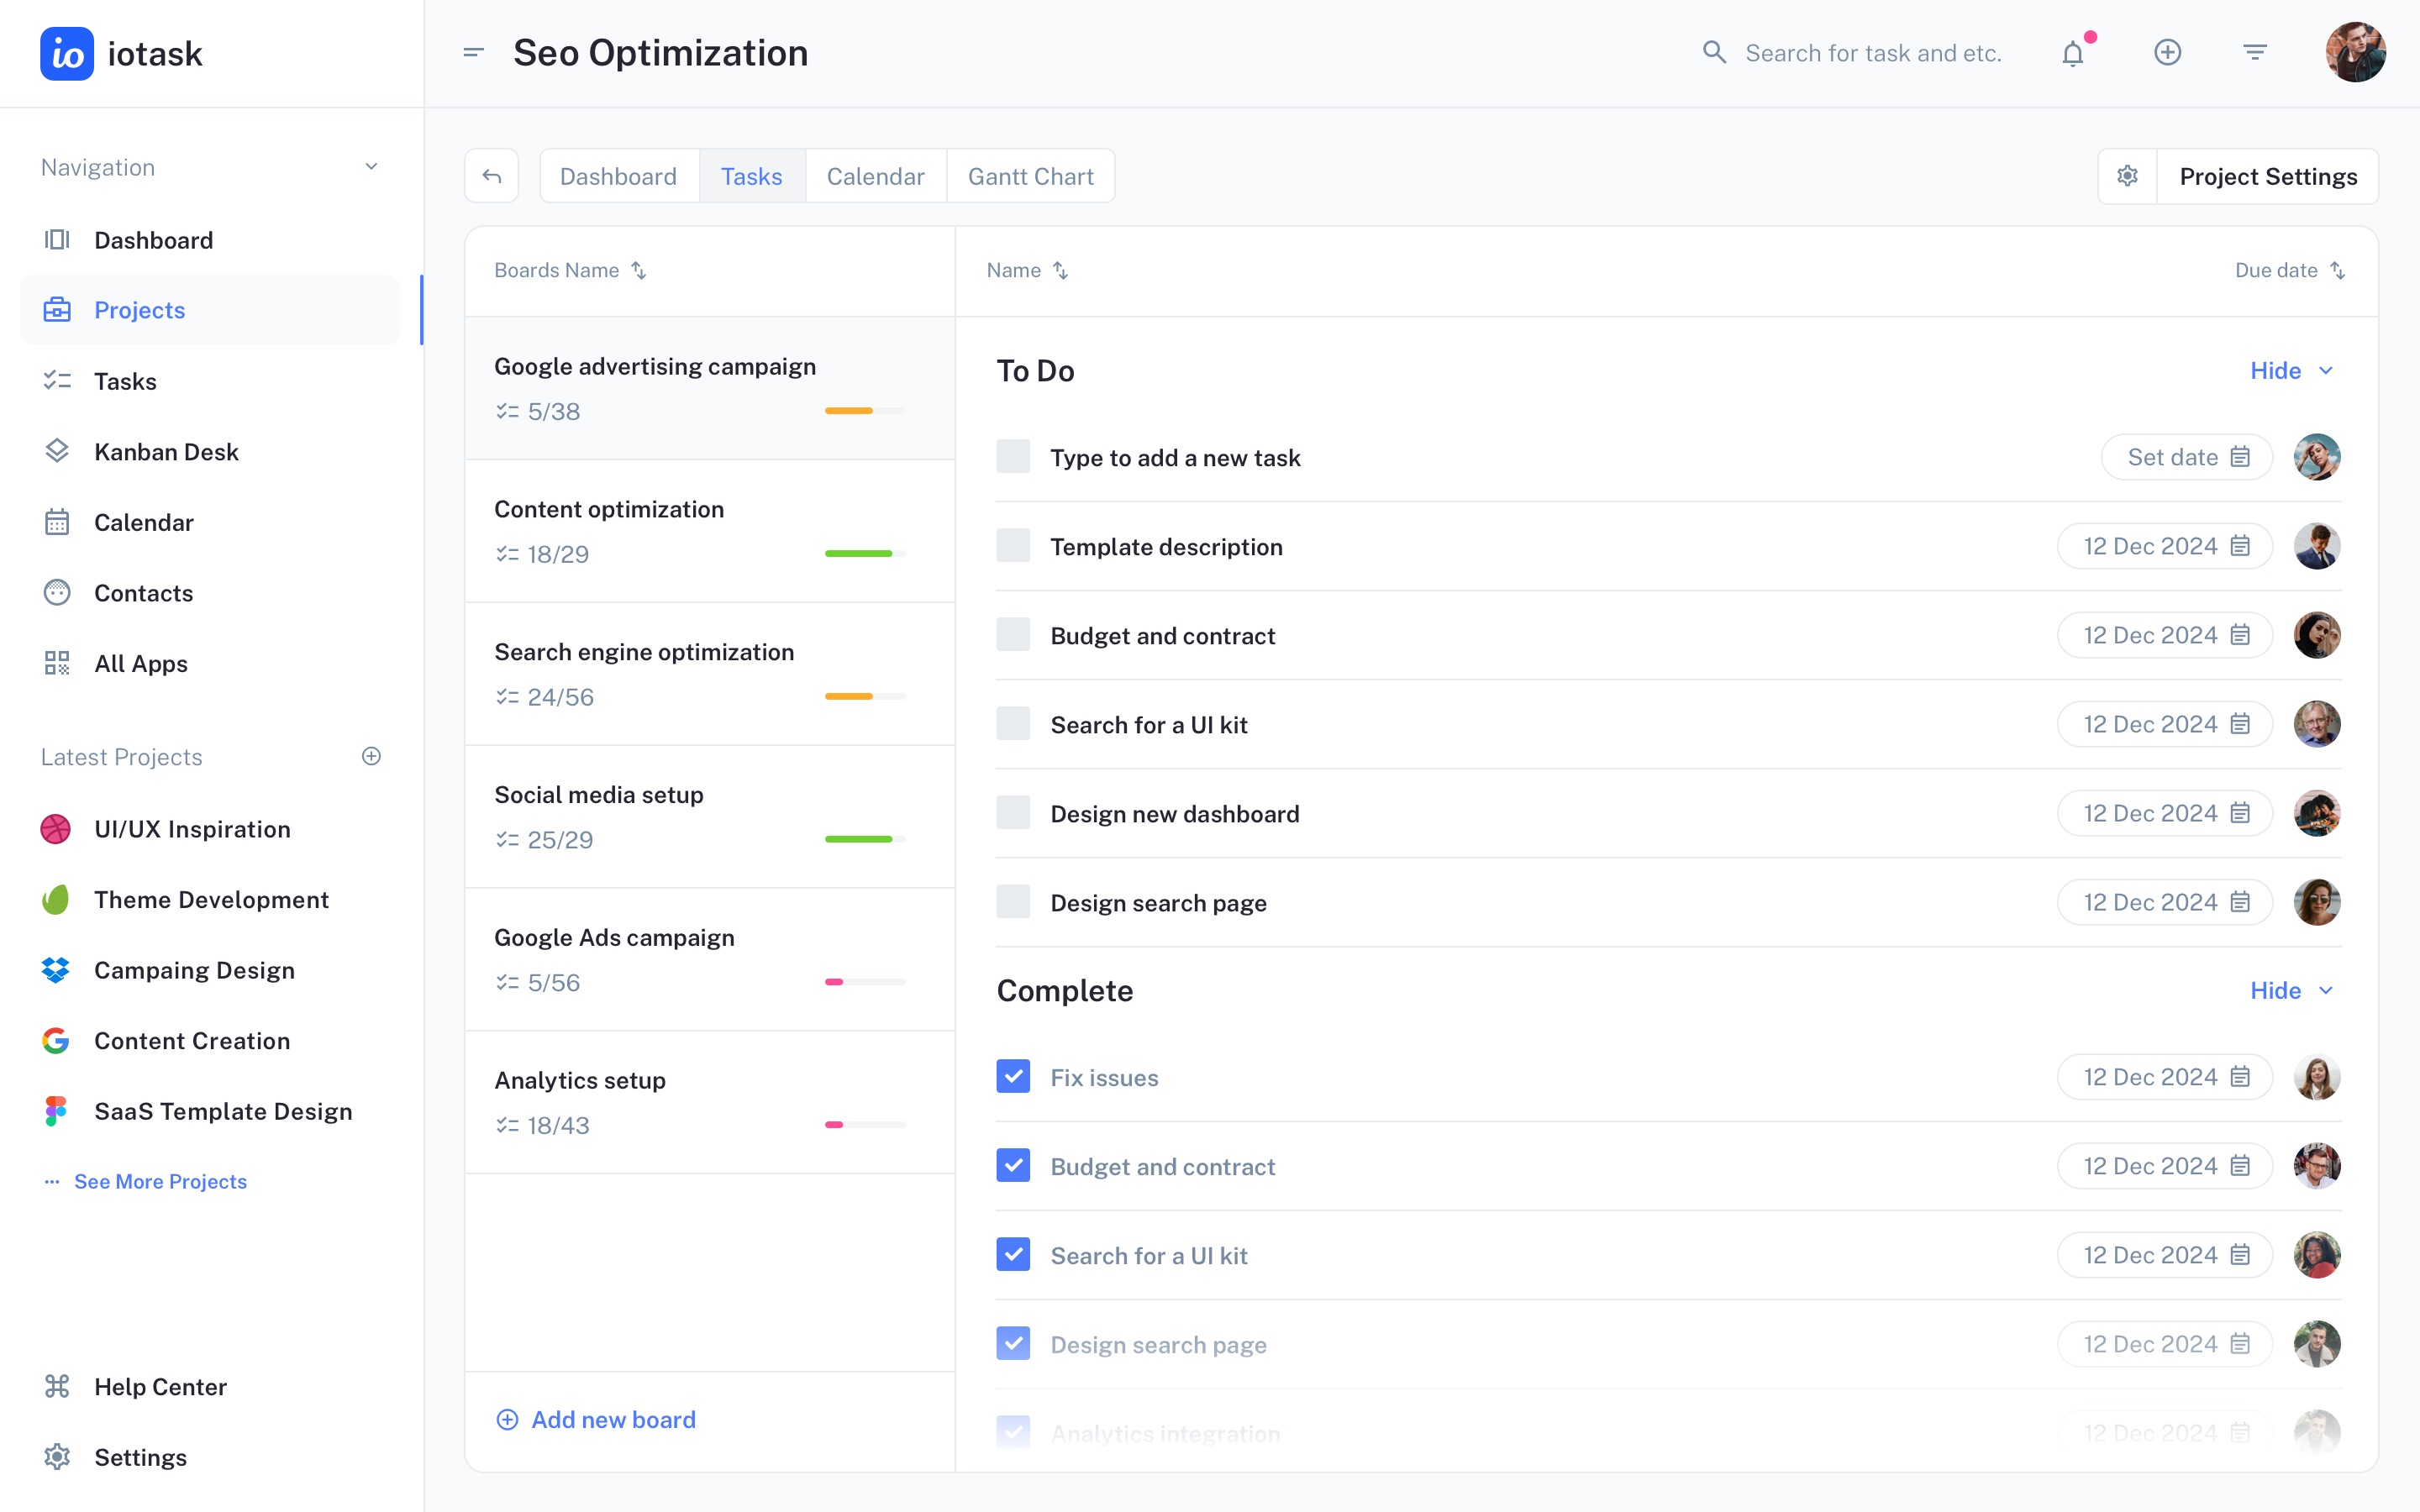Uncheck the Fix issues checkbox
This screenshot has height=1512, width=2420.
pos(1013,1077)
